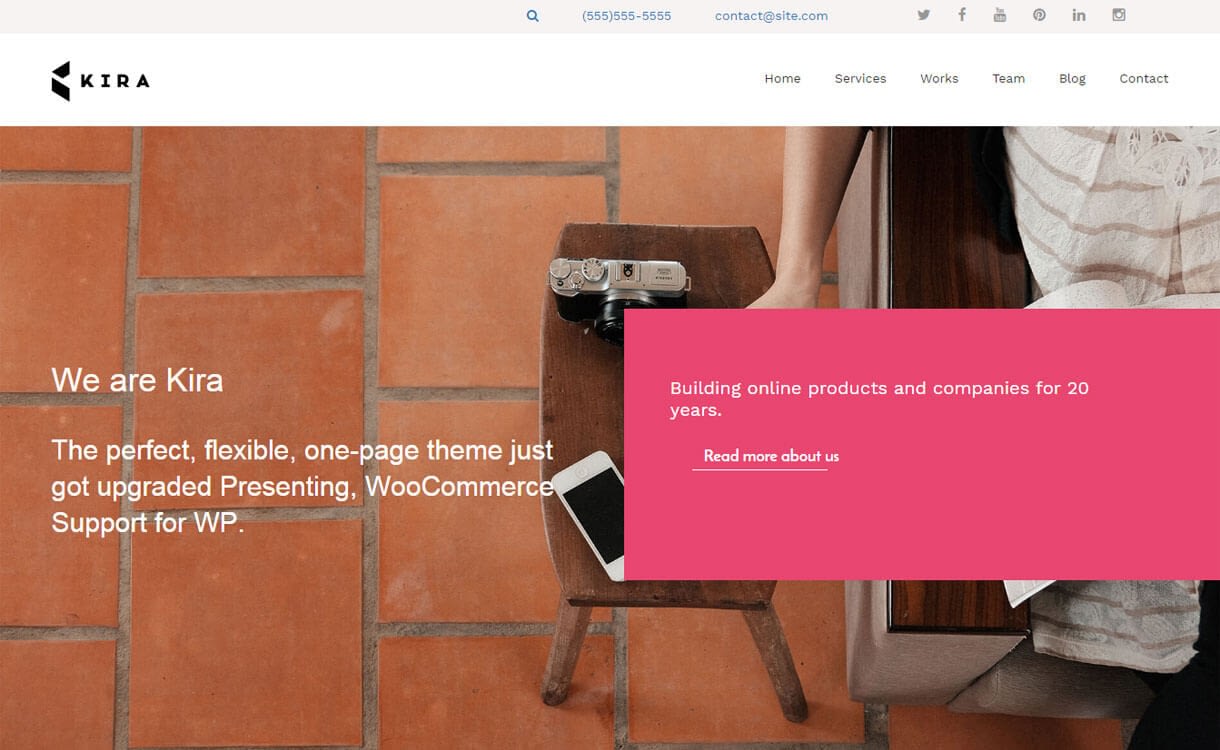Click the phone number (555)555-5555

pos(627,16)
